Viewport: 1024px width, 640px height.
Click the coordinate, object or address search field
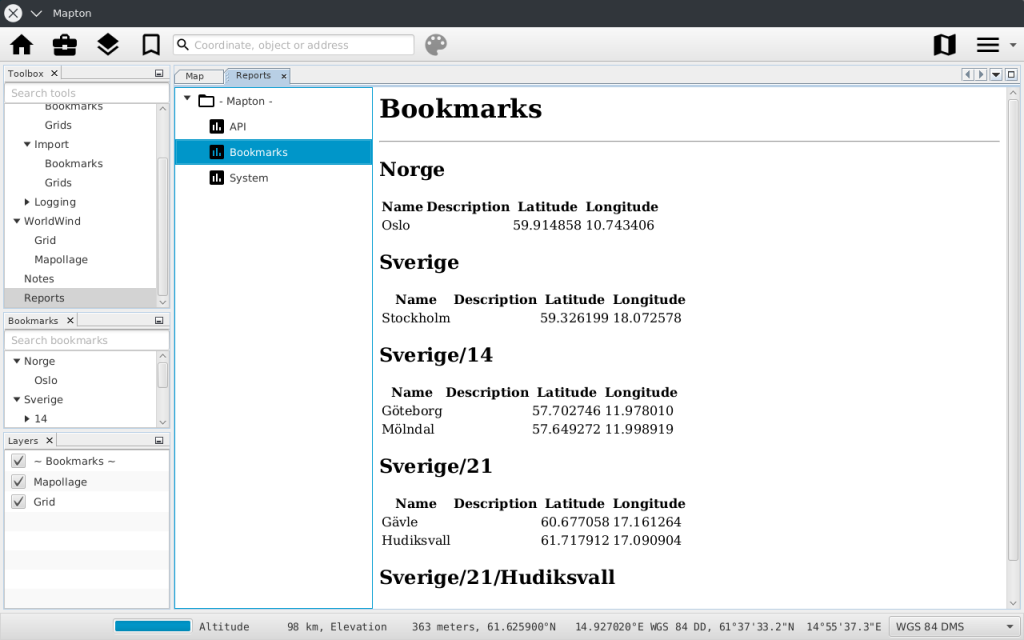[294, 44]
